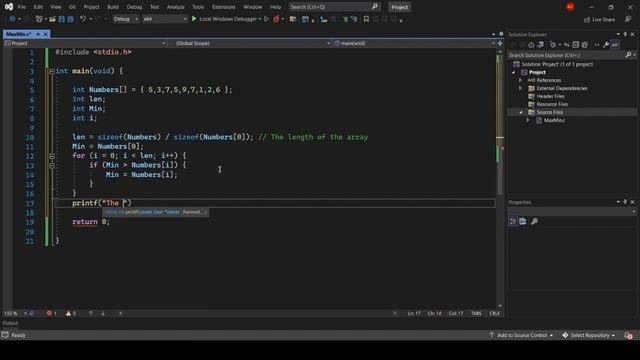
Task: Select the MaxMin.c editor tab
Action: (x=18, y=34)
